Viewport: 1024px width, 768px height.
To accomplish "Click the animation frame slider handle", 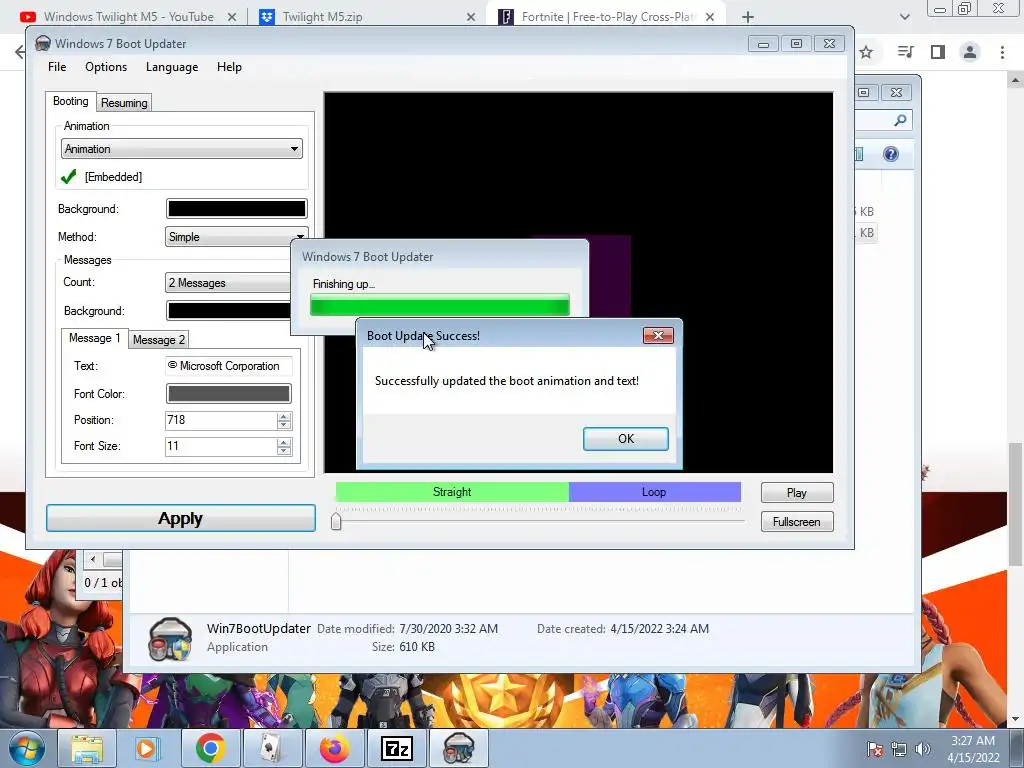I will click(336, 521).
